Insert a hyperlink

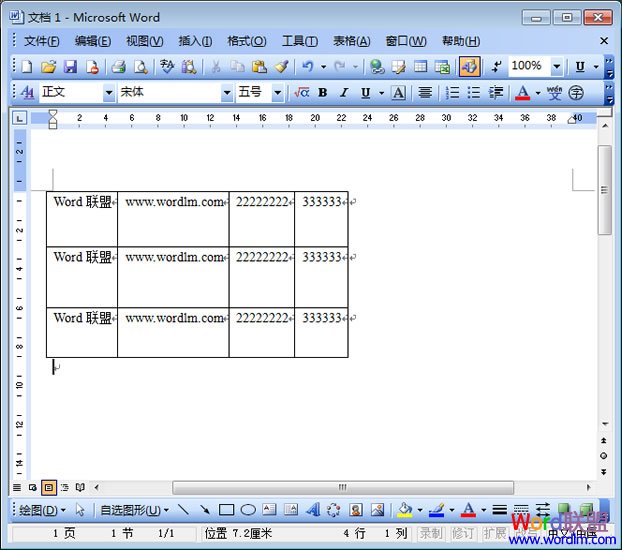click(376, 67)
